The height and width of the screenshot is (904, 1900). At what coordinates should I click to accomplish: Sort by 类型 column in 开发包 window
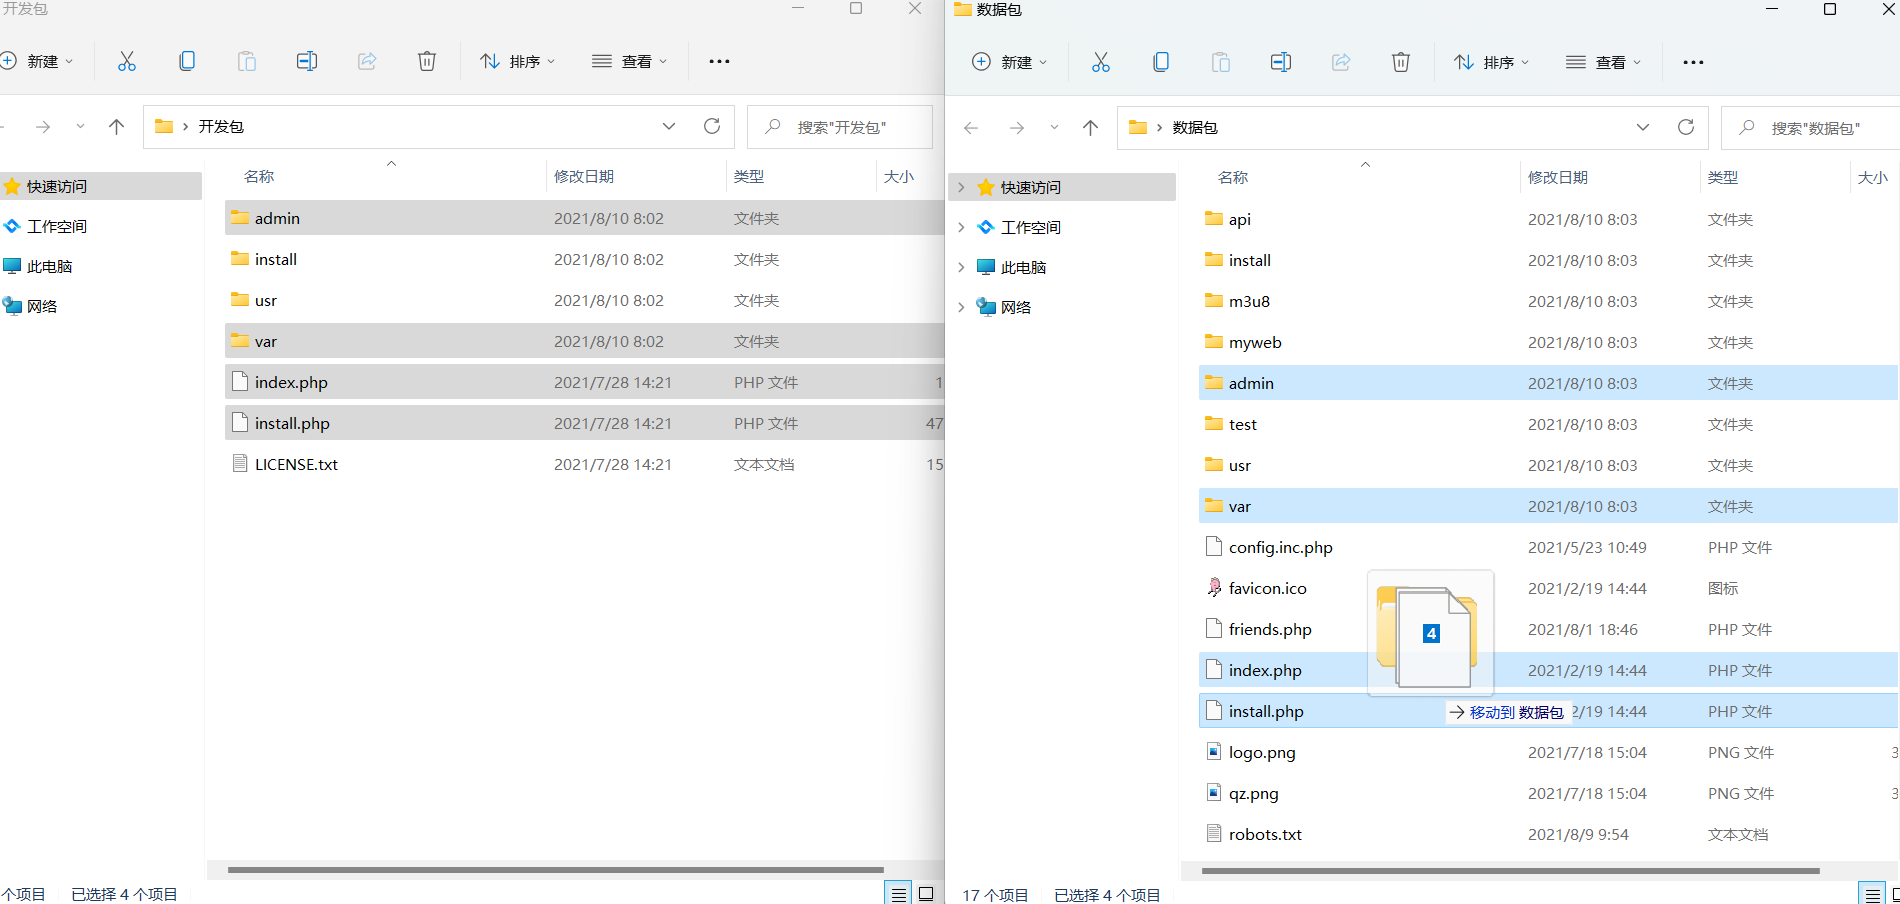pyautogui.click(x=748, y=176)
